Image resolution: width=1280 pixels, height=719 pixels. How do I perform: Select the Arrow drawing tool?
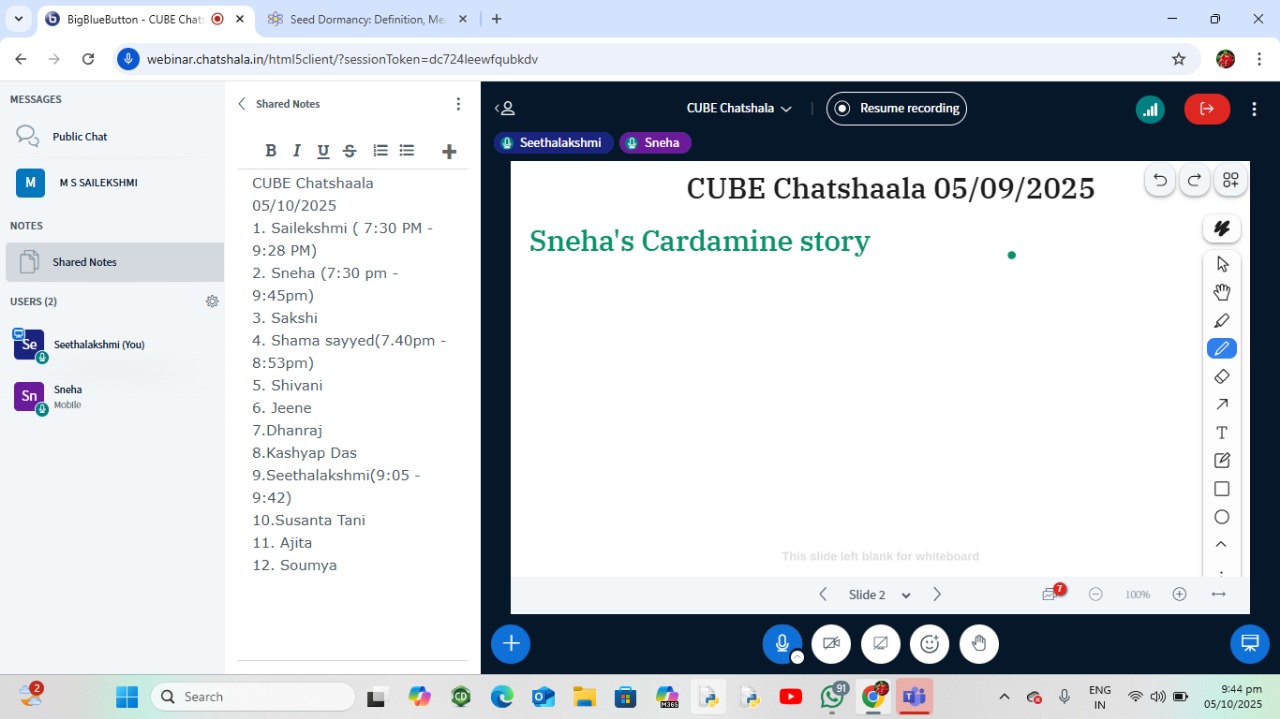click(x=1221, y=405)
